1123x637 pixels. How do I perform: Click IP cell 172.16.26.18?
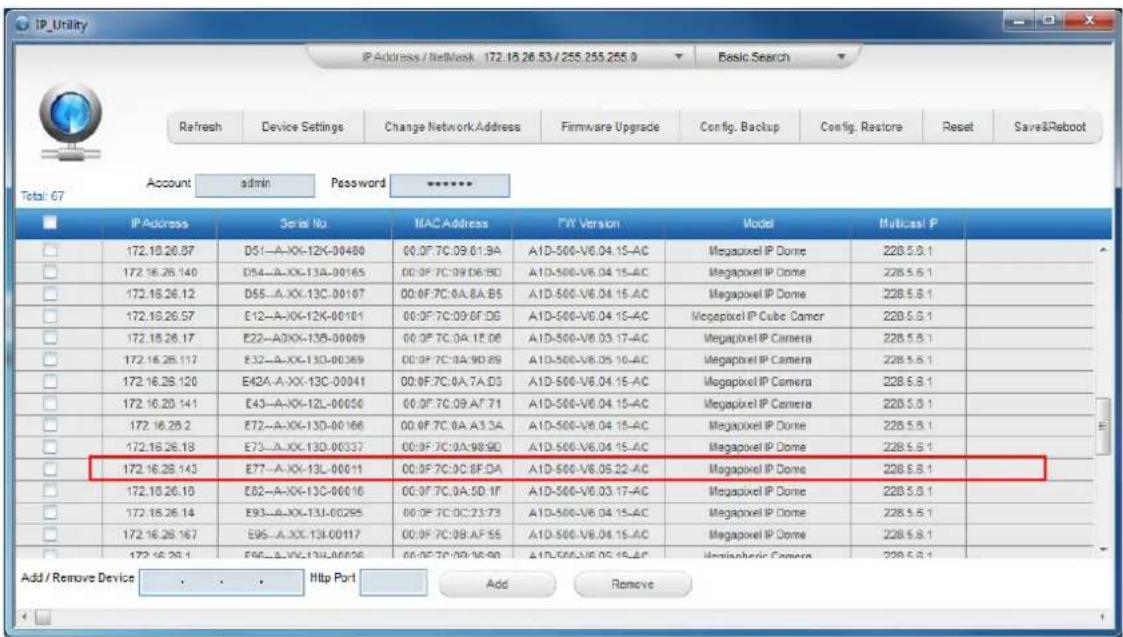pos(160,448)
